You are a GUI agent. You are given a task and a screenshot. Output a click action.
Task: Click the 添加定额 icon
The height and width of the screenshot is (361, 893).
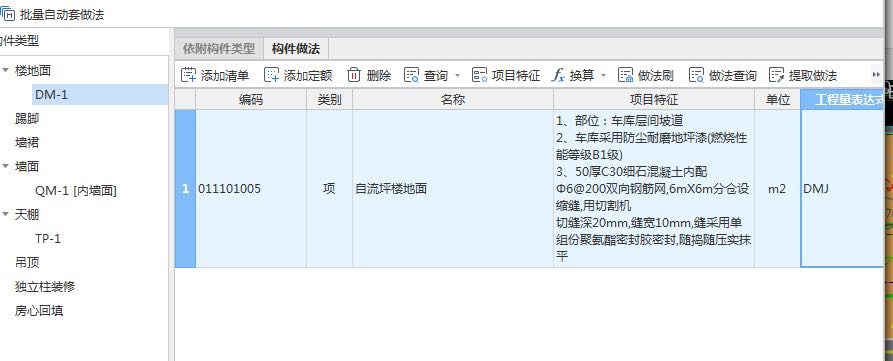[272, 75]
